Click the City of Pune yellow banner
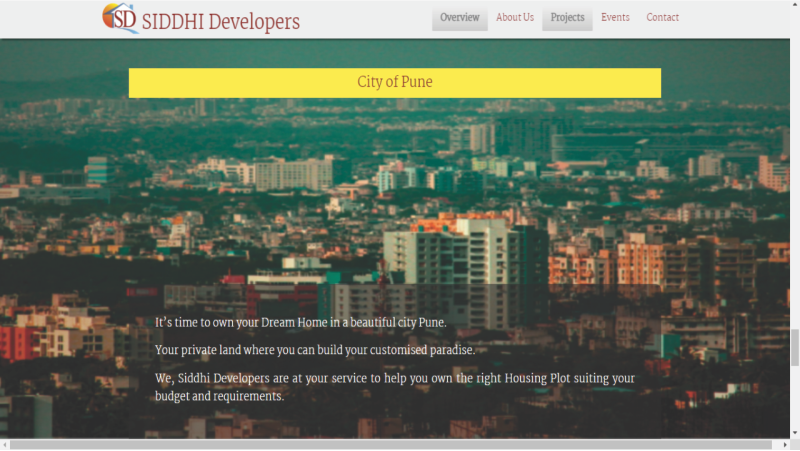800x451 pixels. [x=395, y=83]
